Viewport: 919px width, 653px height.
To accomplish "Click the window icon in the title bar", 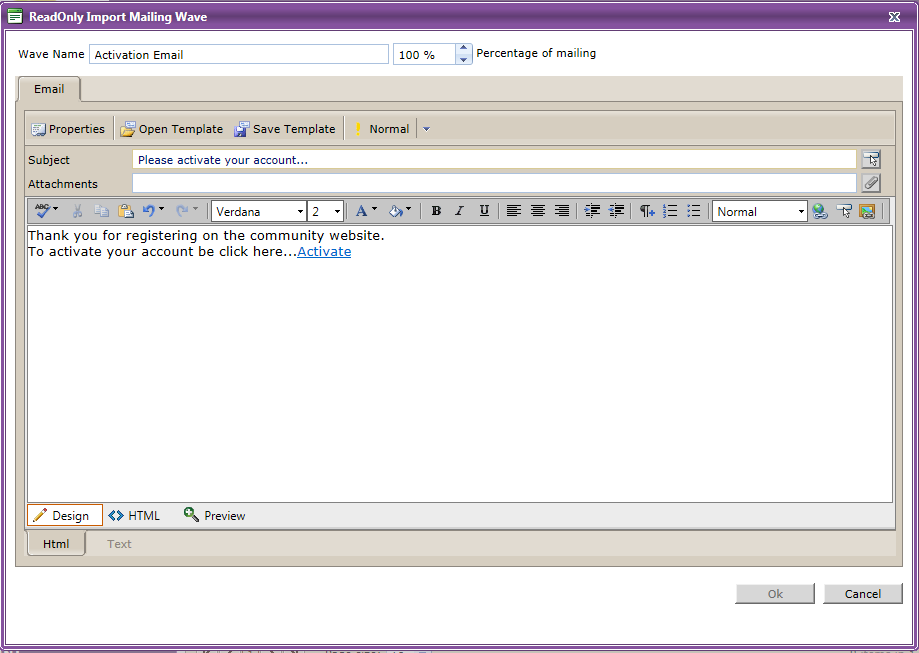I will click(15, 16).
